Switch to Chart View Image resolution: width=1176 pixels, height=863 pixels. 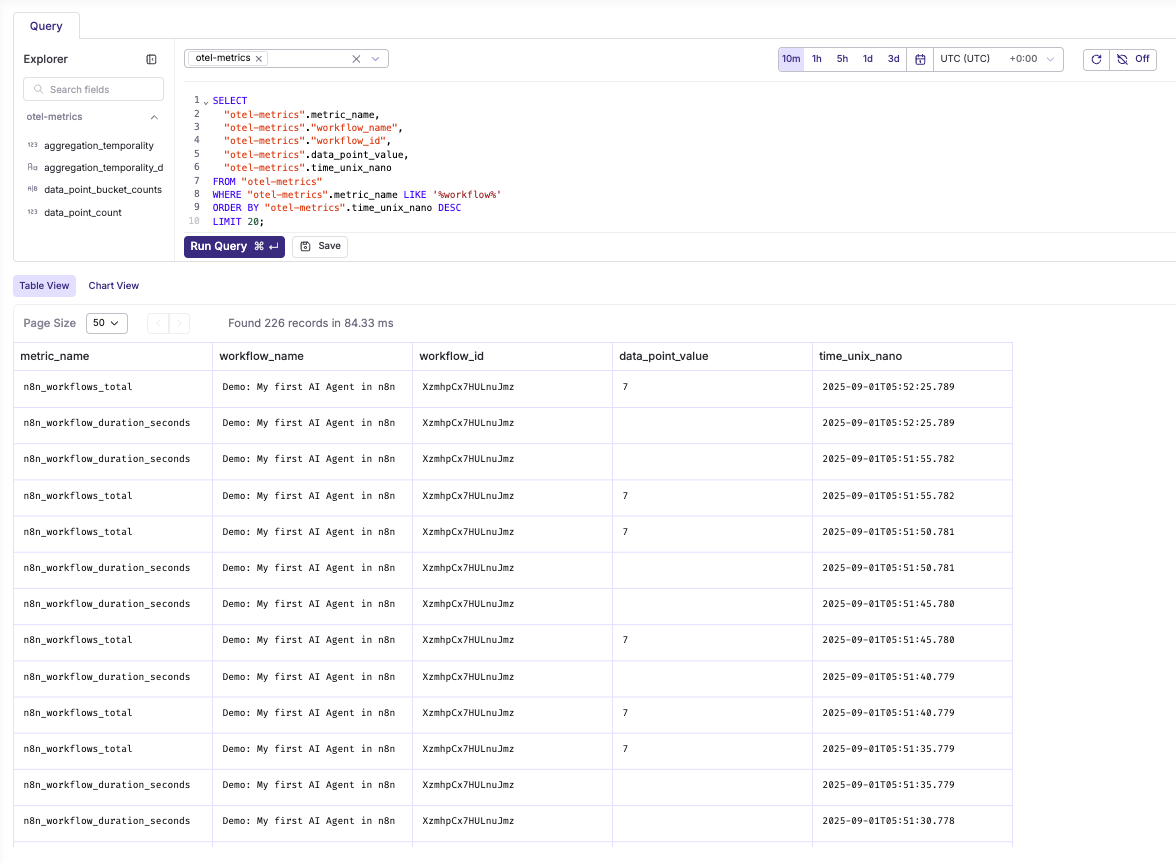(113, 286)
